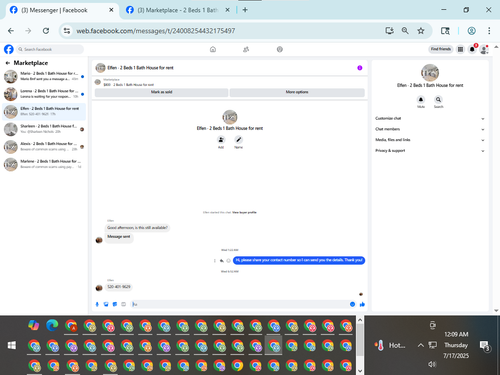The width and height of the screenshot is (500, 375).
Task: Click Efren's chat header title
Action: point(140,68)
